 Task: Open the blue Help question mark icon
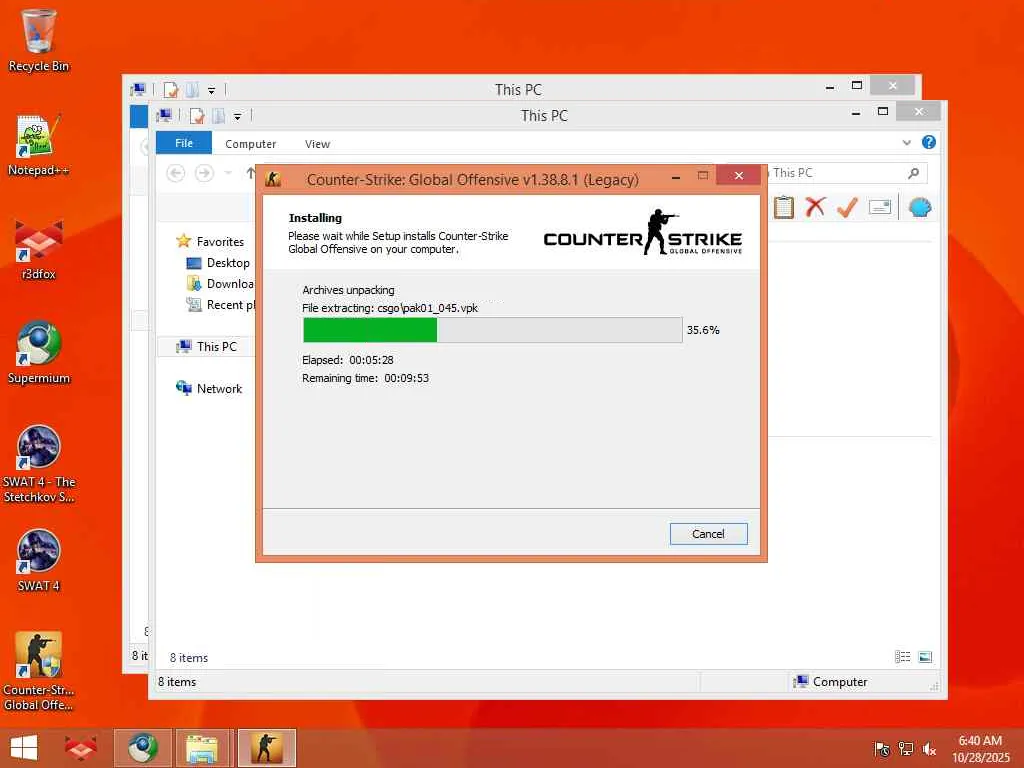929,142
